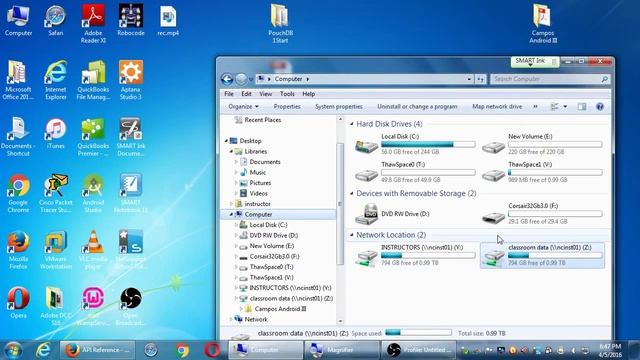640x360 pixels.
Task: Select the Safari desktop icon
Action: coord(56,20)
